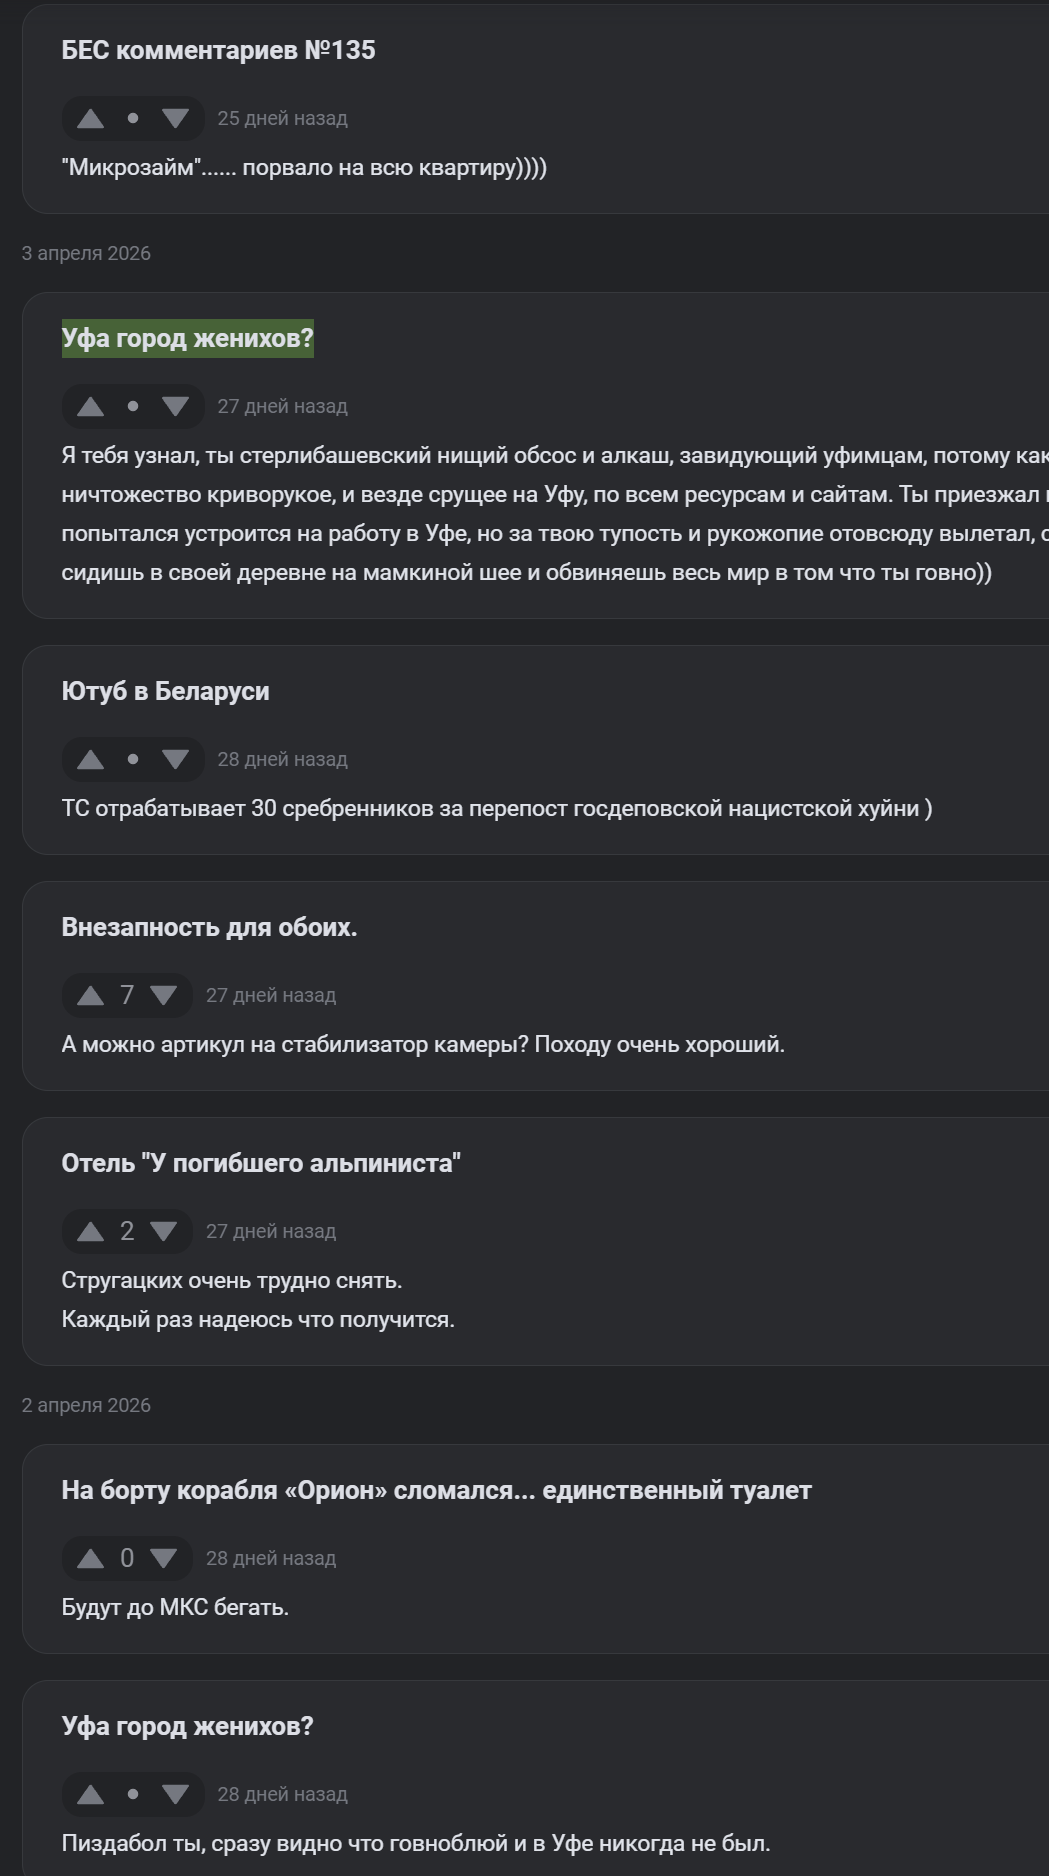Viewport: 1049px width, 1876px height.
Task: Upvote the highlighted «Уфа город женихов?» comment
Action: click(x=91, y=407)
